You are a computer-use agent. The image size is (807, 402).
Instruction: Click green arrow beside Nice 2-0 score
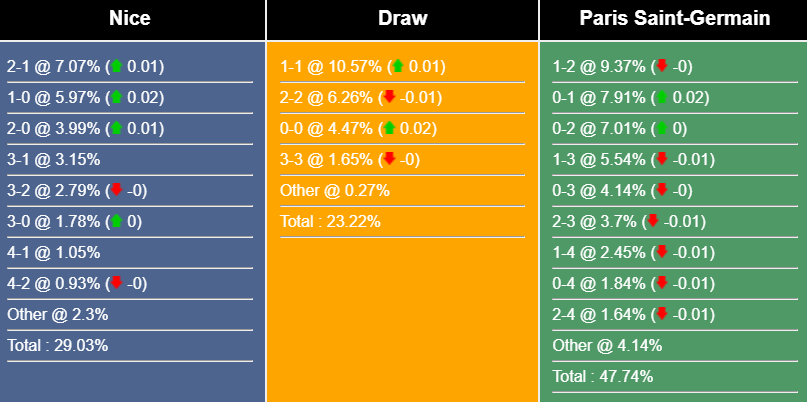116,129
